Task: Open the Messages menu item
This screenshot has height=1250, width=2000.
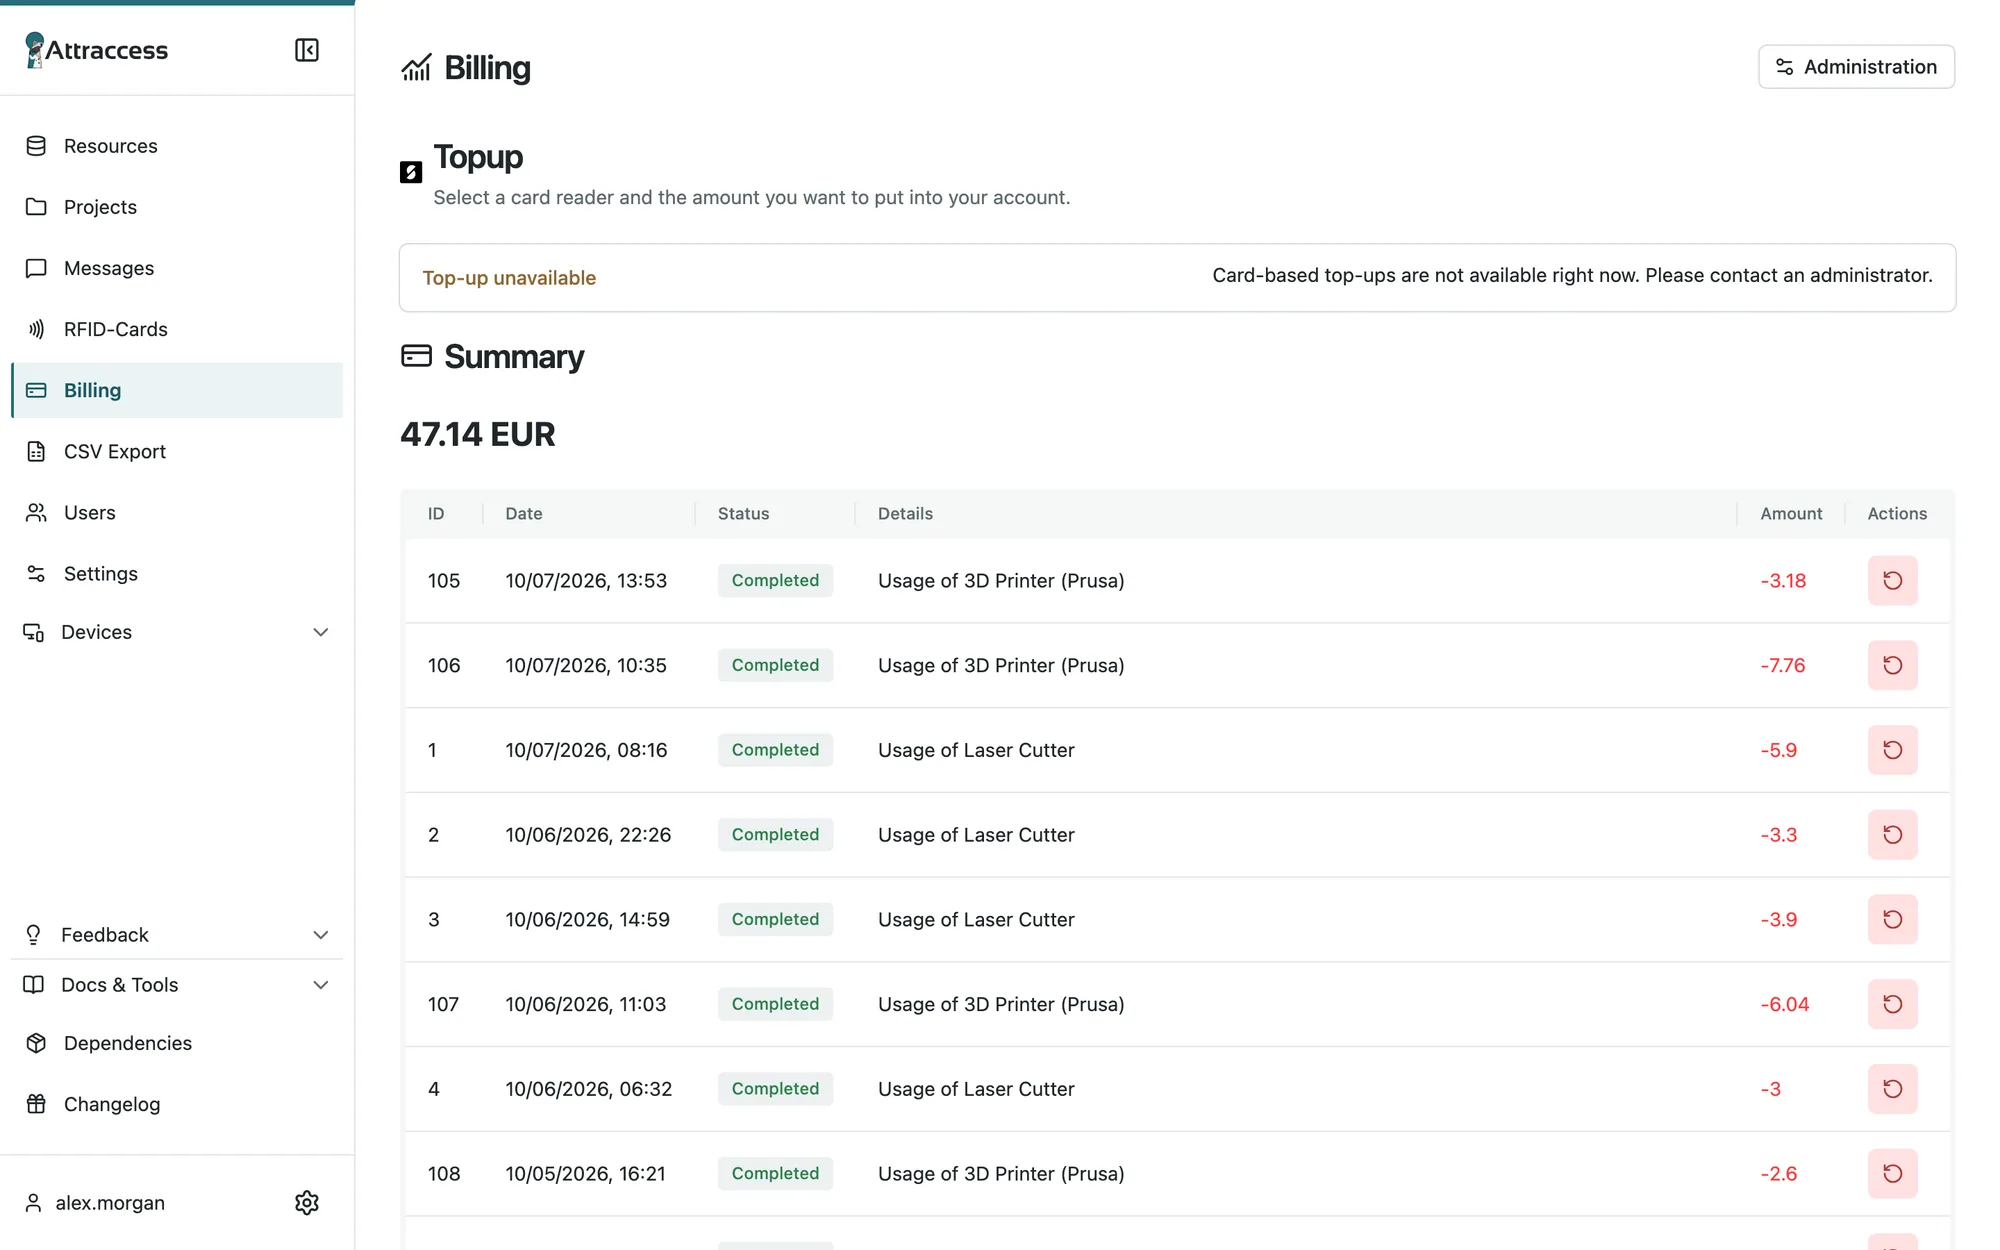Action: pos(177,268)
